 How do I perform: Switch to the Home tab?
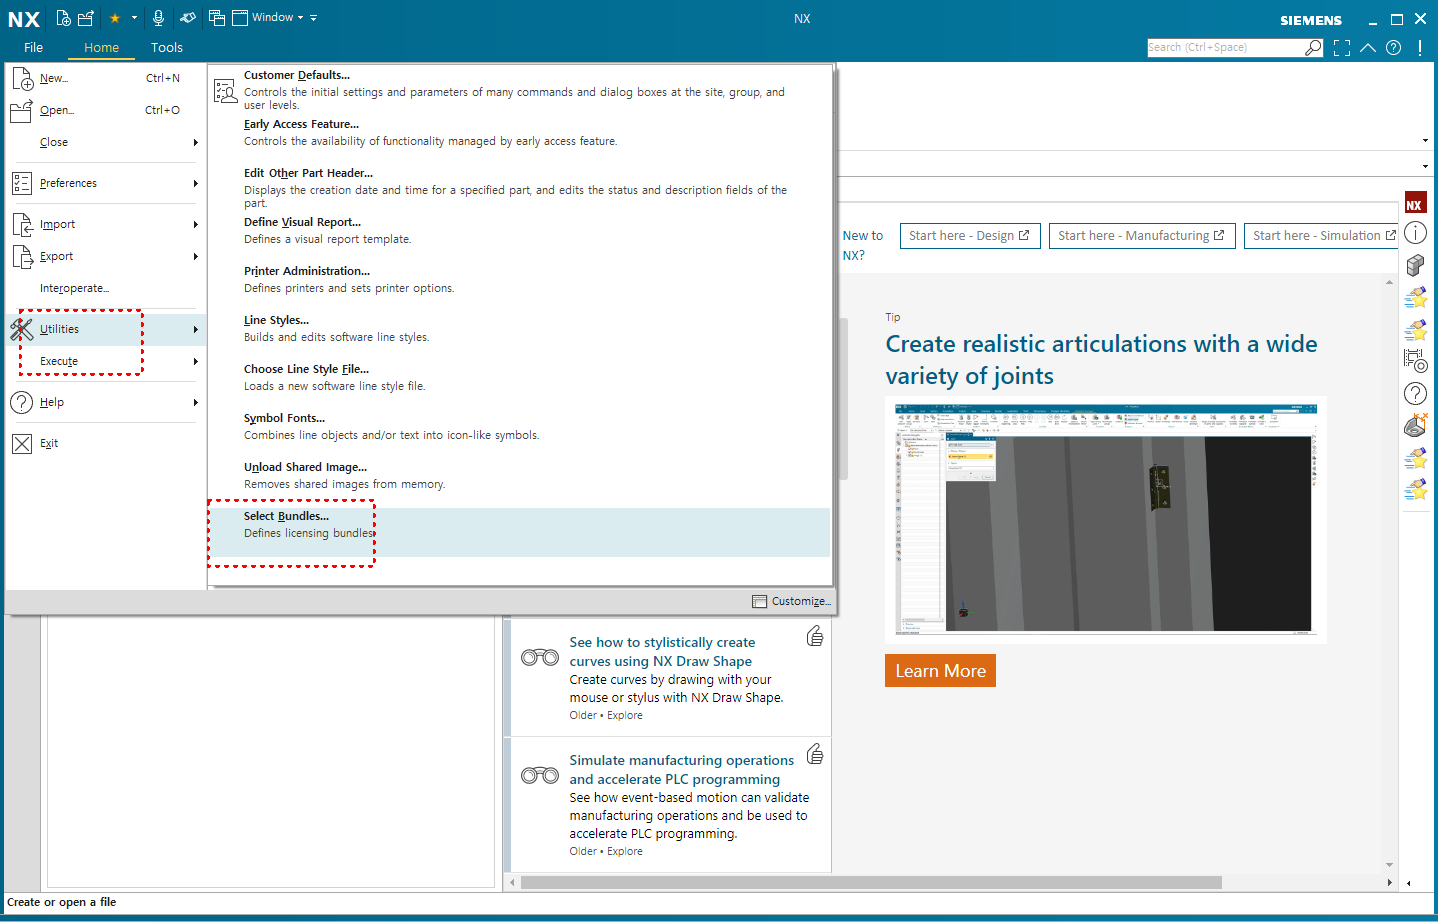tap(101, 48)
